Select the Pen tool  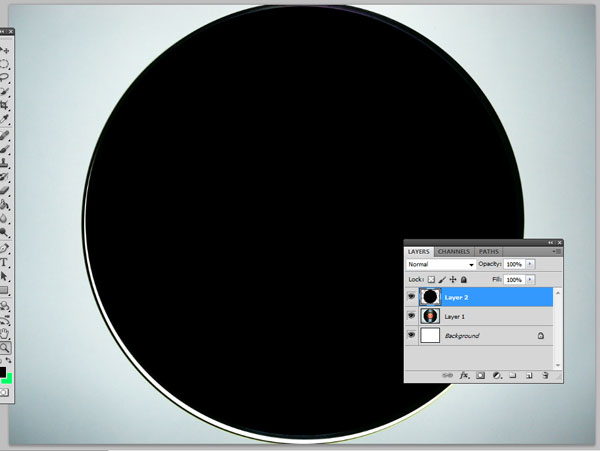pyautogui.click(x=5, y=248)
